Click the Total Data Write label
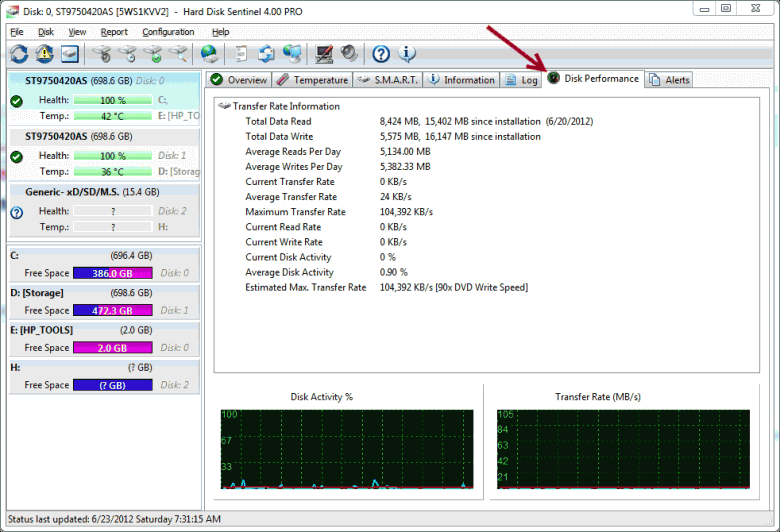 click(279, 136)
